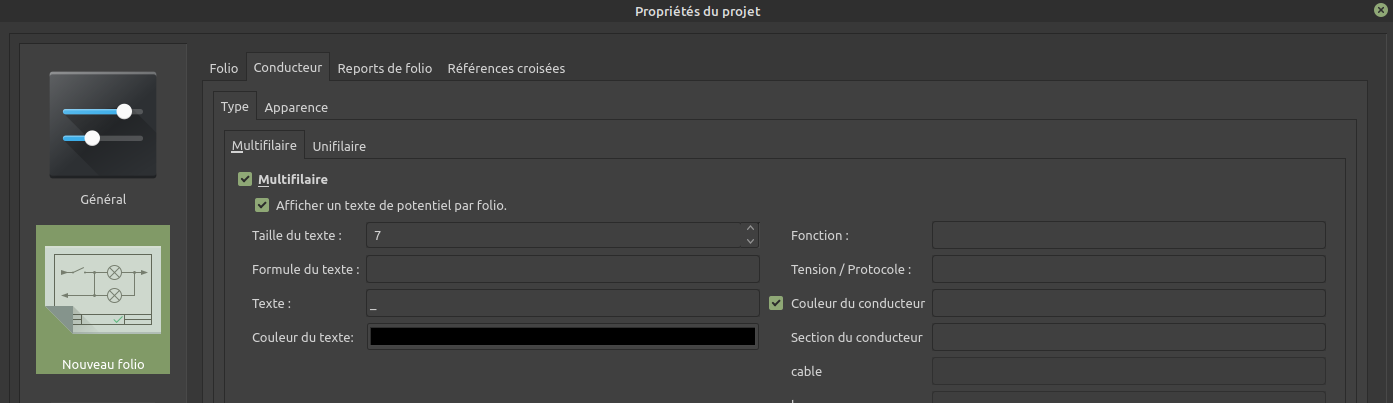Decrease Taille du texte with down arrow

click(751, 241)
